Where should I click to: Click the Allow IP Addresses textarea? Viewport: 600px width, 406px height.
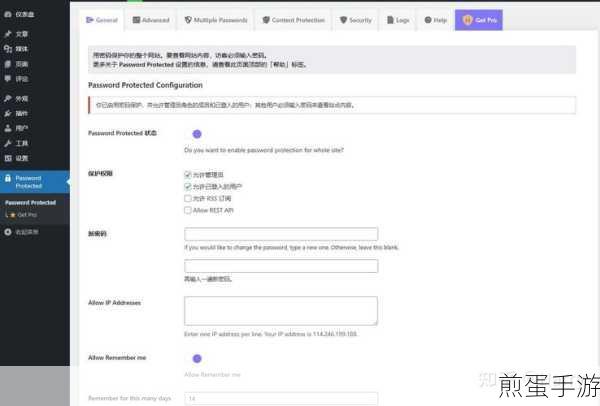(281, 311)
